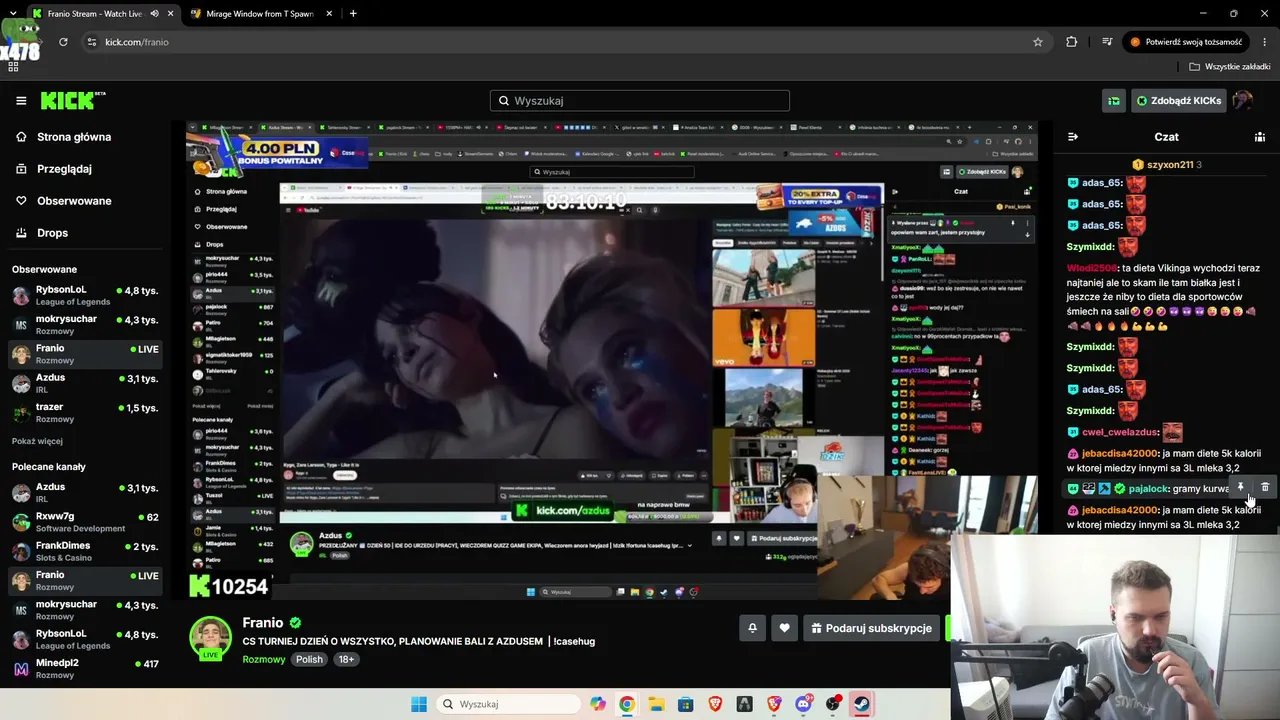Click the Zdobądź KICKs button
Image resolution: width=1280 pixels, height=720 pixels.
pyautogui.click(x=1178, y=101)
